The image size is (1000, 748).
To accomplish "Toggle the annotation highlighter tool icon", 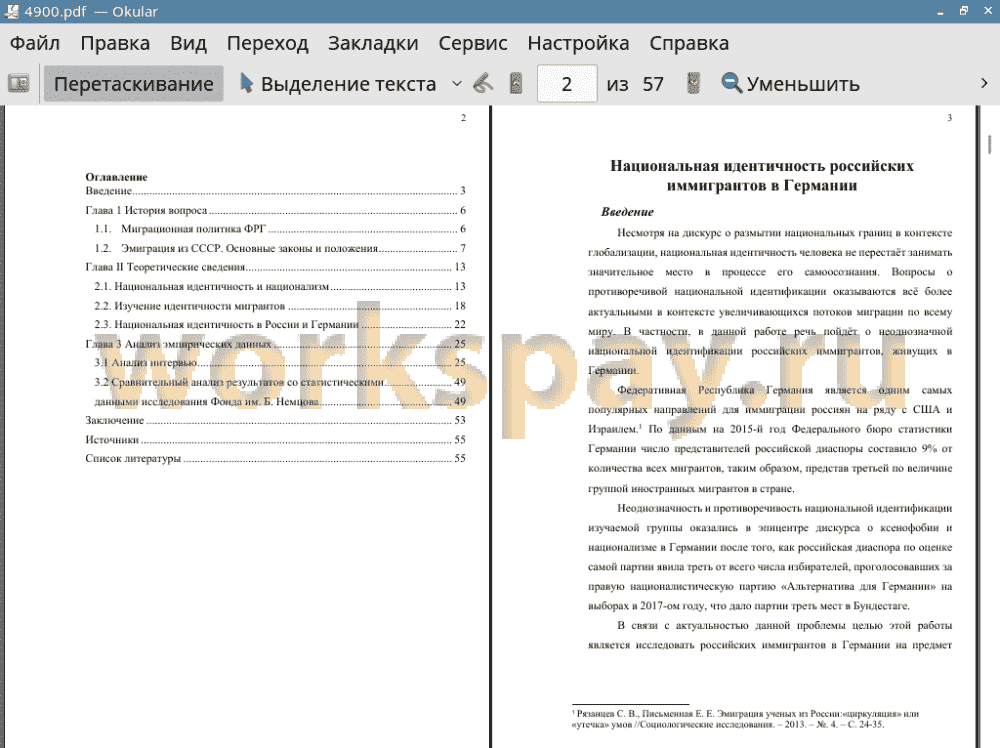I will (x=483, y=84).
